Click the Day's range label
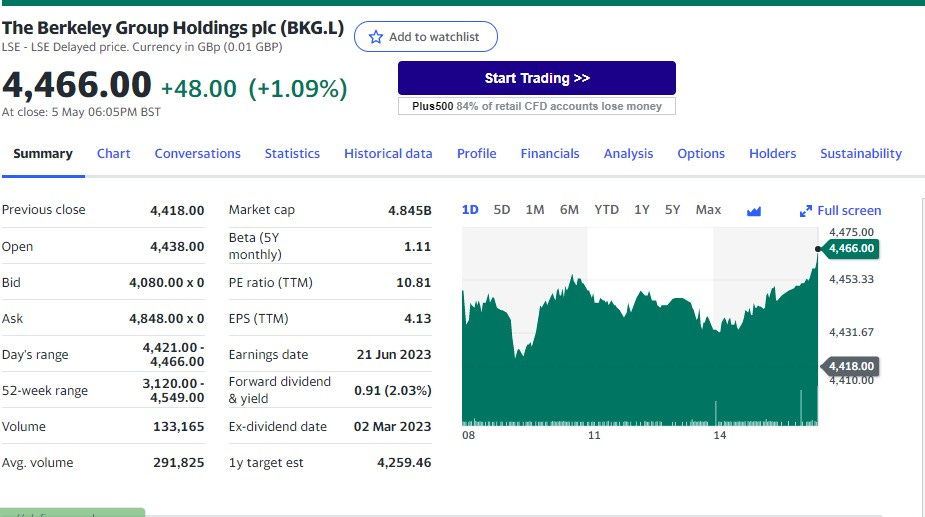Screen dimensions: 925x517 pyautogui.click(x=35, y=355)
